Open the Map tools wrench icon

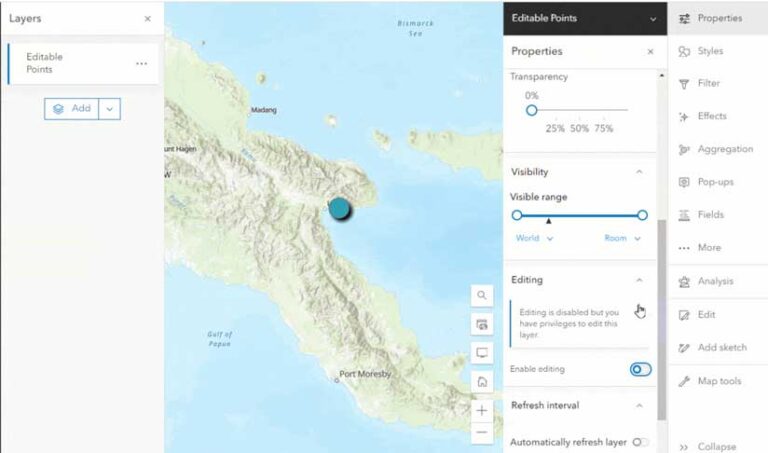tap(684, 381)
